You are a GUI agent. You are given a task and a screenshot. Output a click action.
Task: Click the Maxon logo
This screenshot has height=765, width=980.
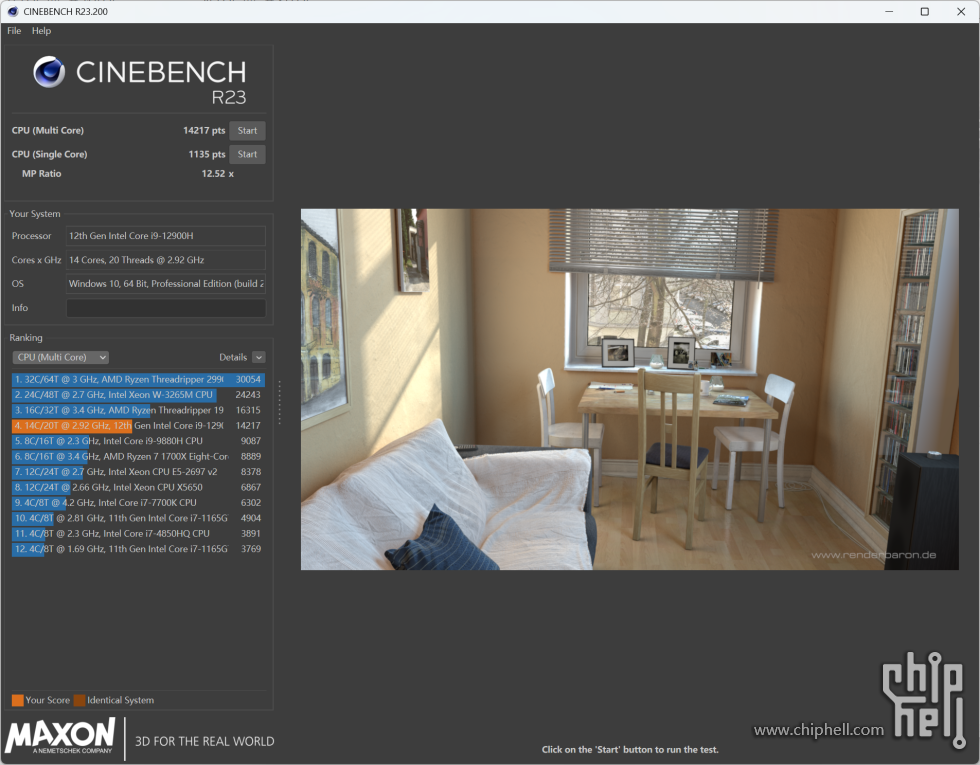pyautogui.click(x=61, y=736)
